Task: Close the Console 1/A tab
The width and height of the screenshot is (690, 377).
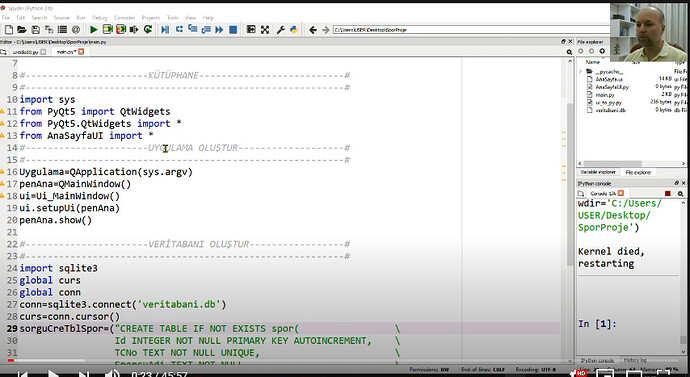Action: point(620,193)
